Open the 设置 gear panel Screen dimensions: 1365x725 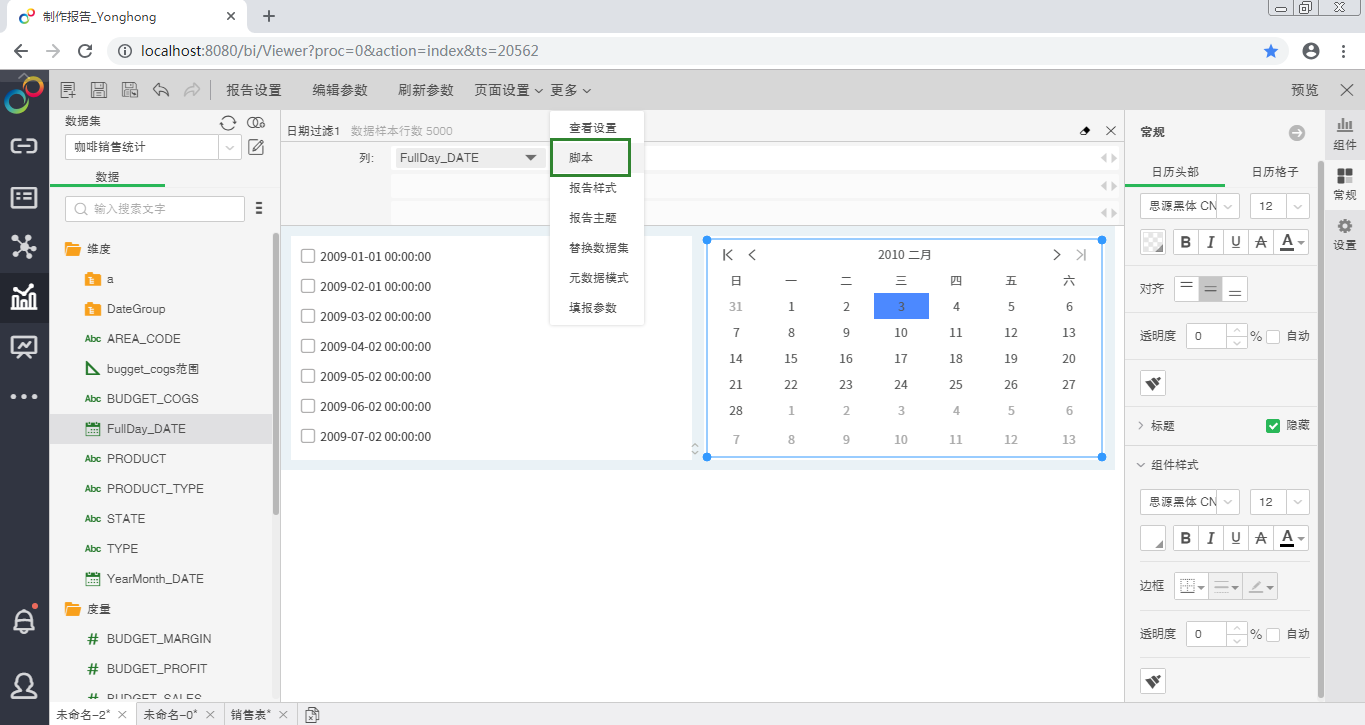pos(1345,235)
